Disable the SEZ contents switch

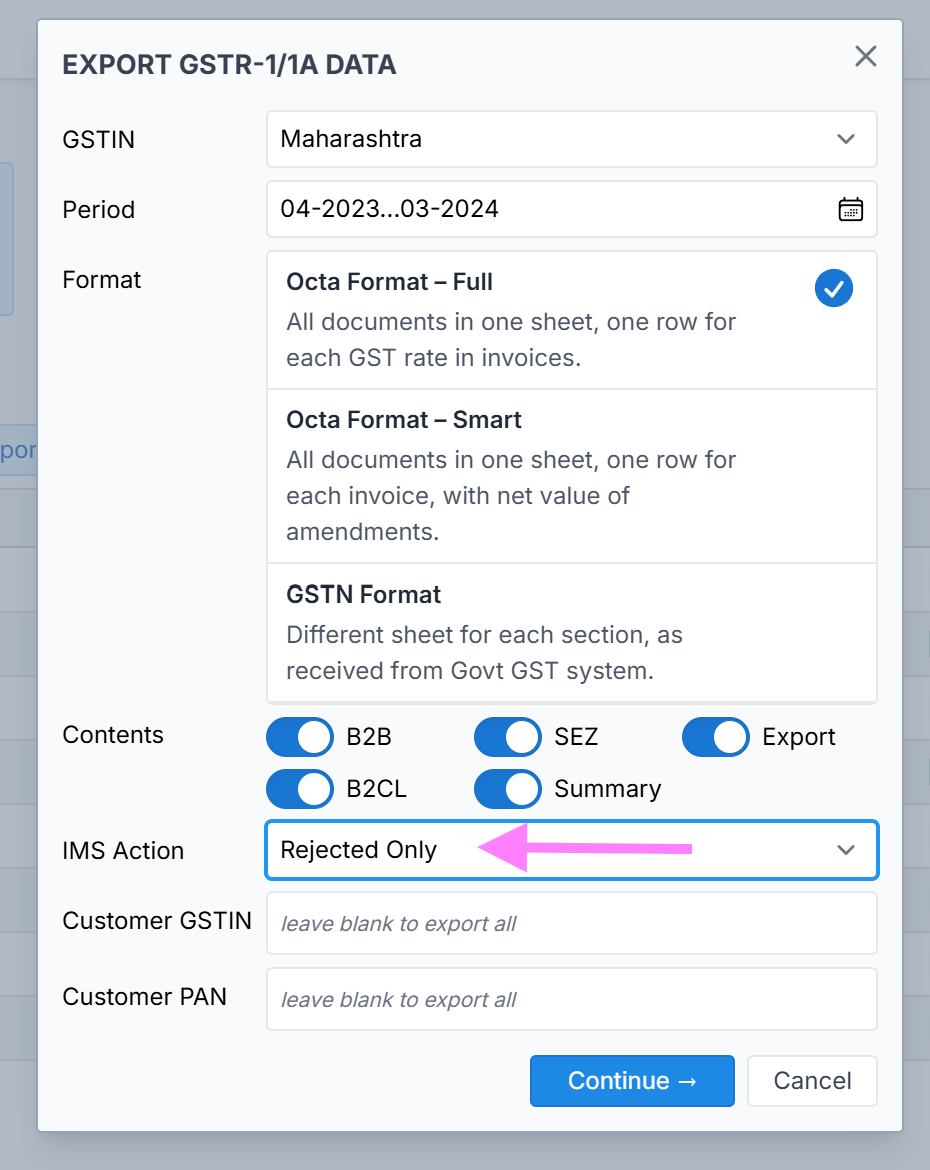(508, 737)
